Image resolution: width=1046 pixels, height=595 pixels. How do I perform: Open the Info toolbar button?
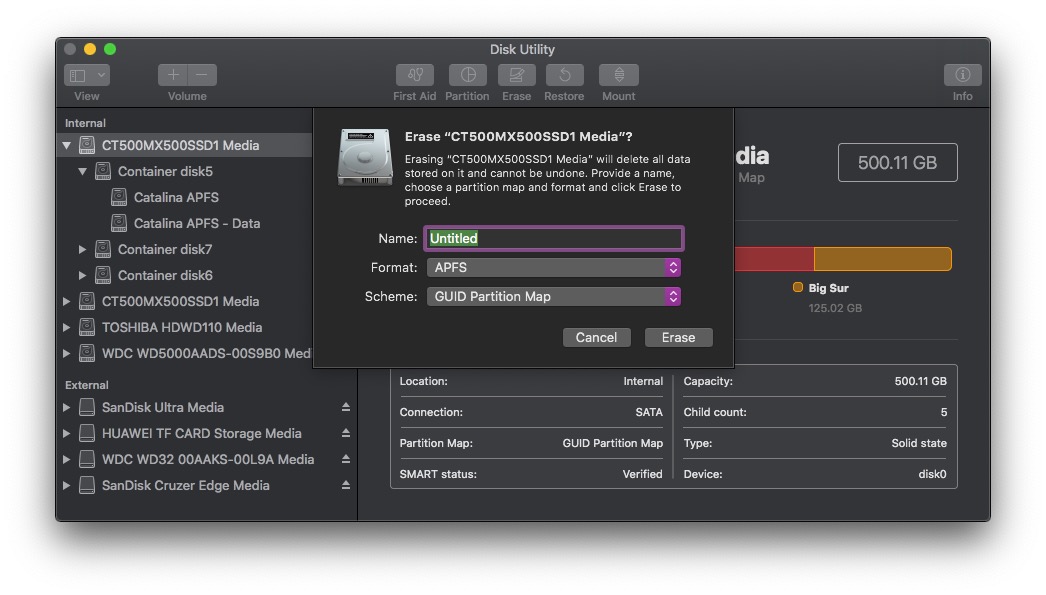[x=963, y=75]
